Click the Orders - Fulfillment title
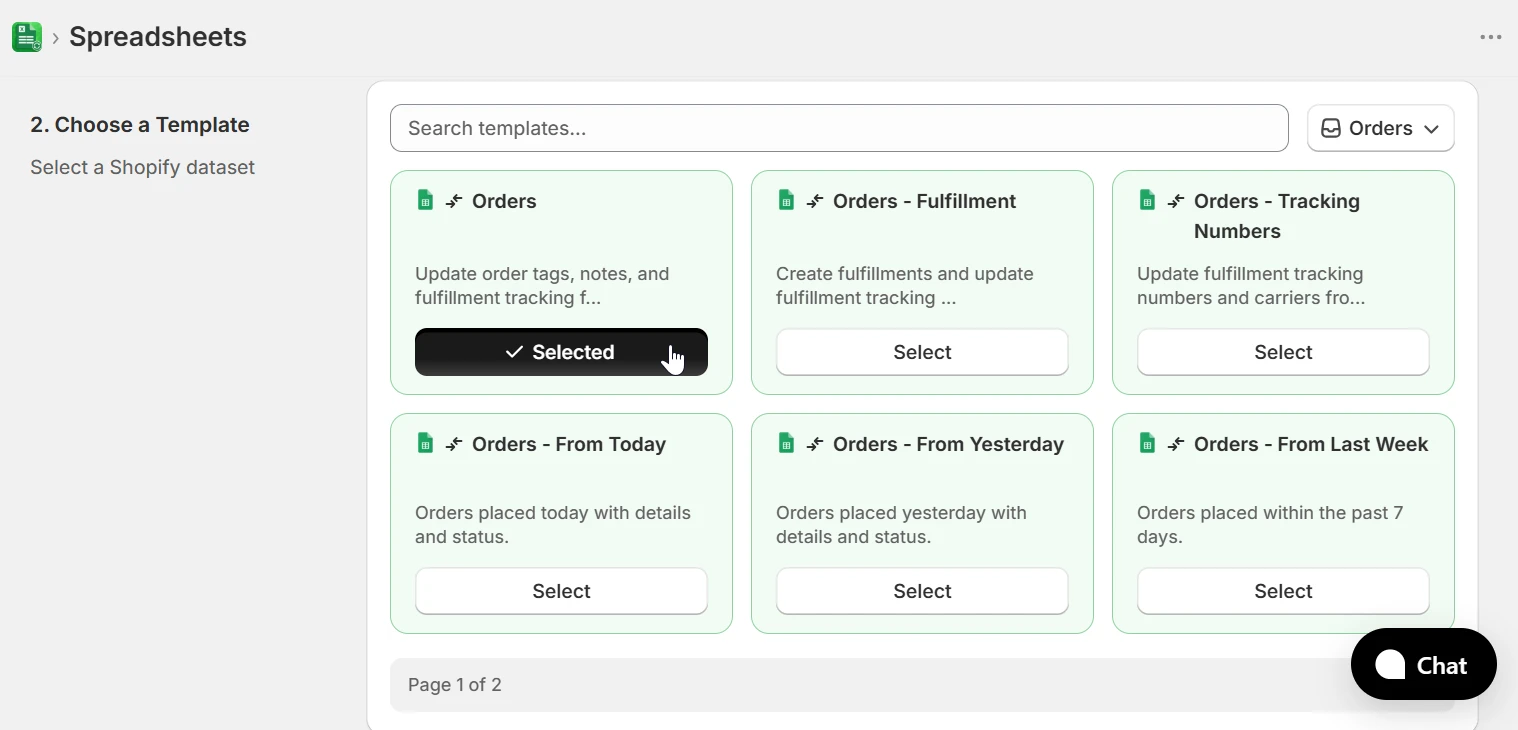The width and height of the screenshot is (1518, 730). [924, 201]
